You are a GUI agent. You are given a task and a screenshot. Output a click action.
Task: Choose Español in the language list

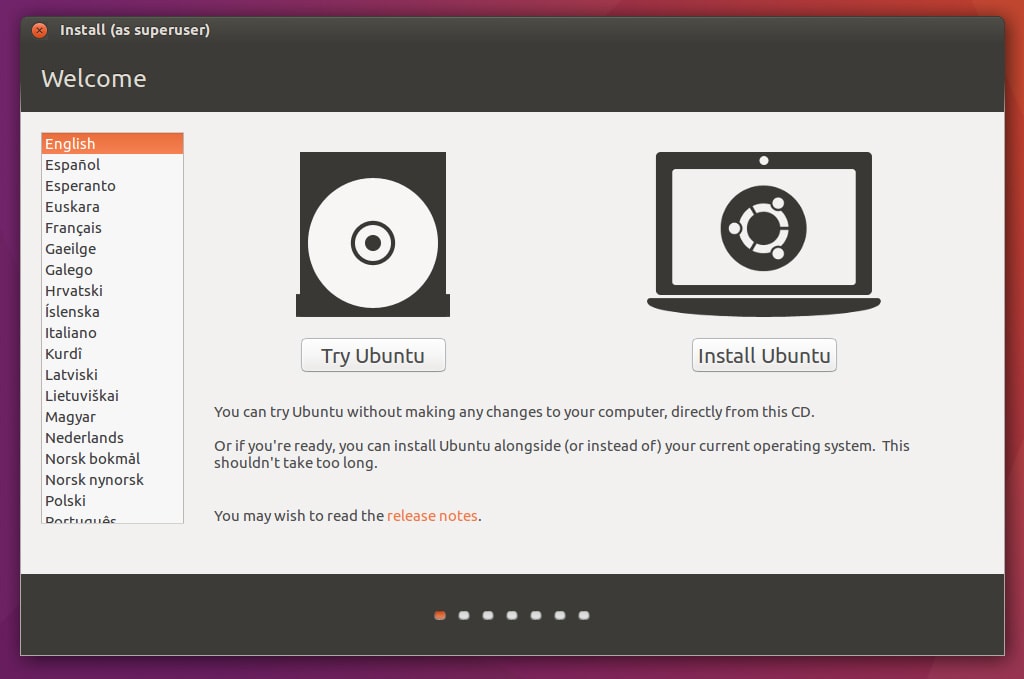tap(72, 164)
